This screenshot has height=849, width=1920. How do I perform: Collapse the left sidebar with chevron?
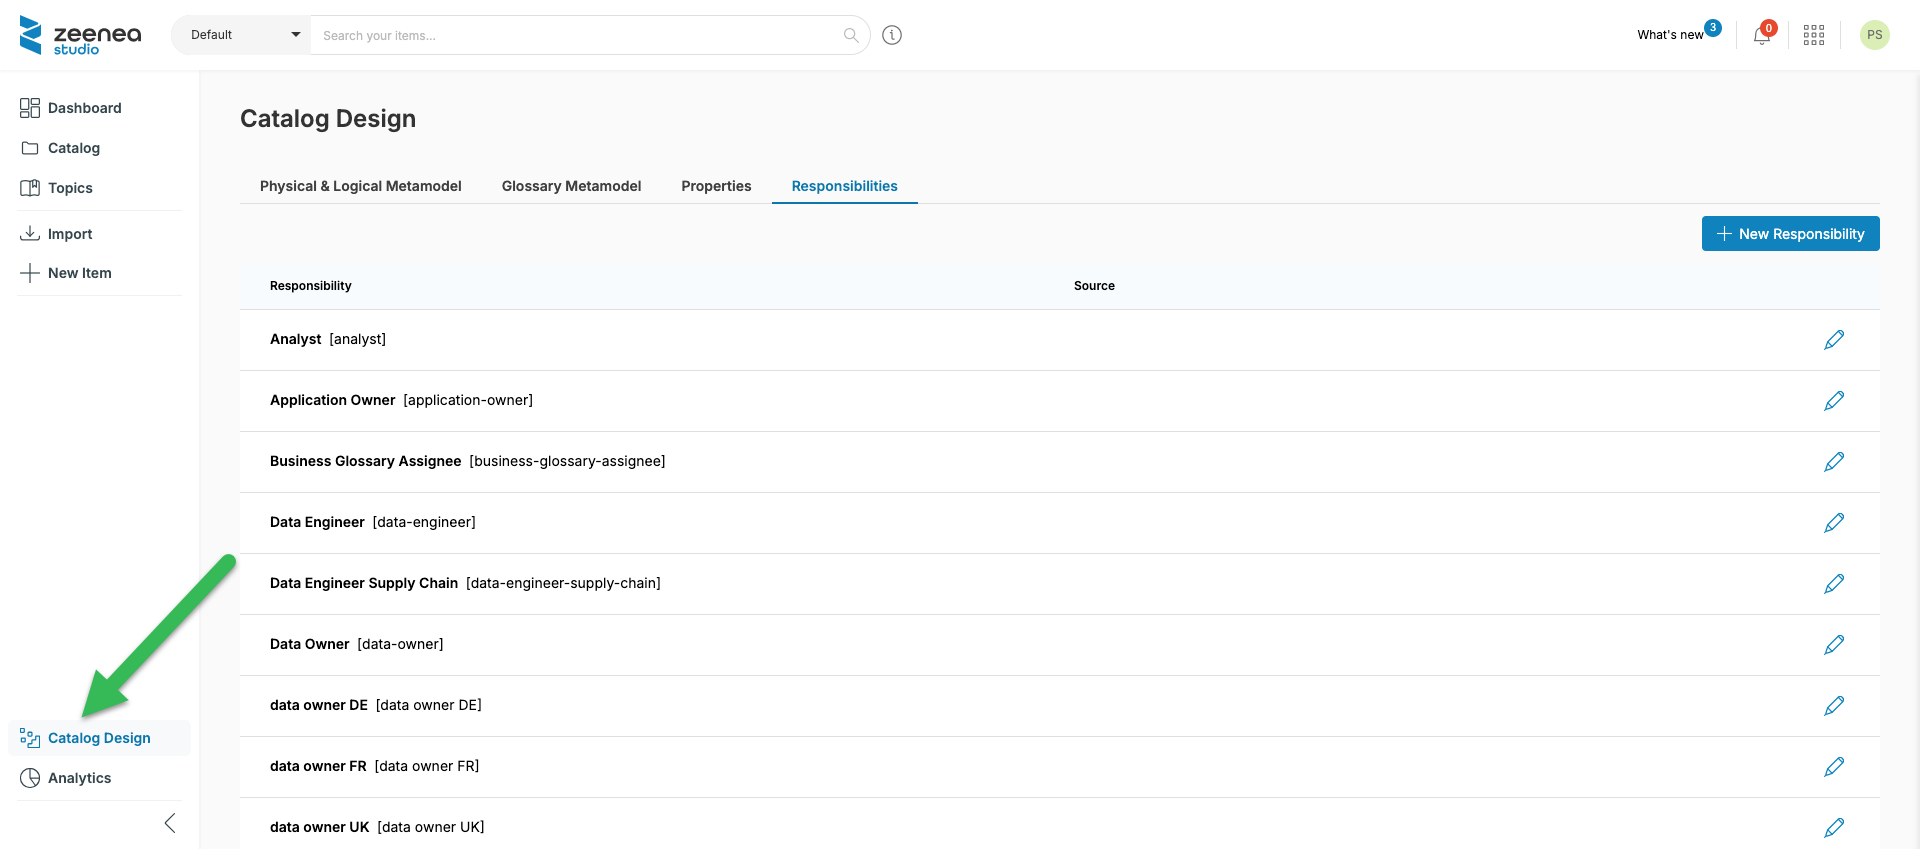170,823
